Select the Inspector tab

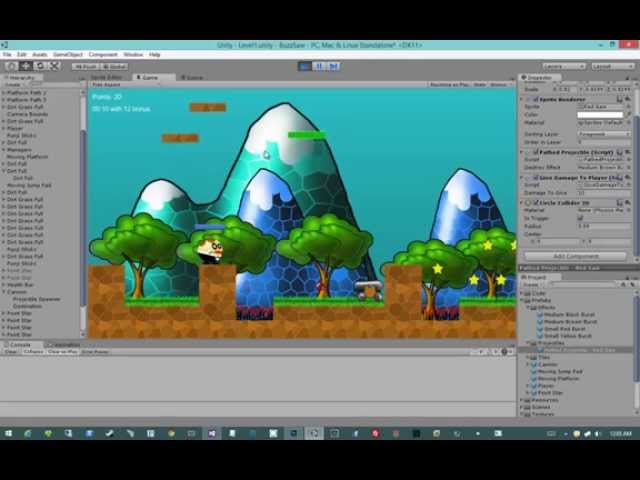pos(540,77)
